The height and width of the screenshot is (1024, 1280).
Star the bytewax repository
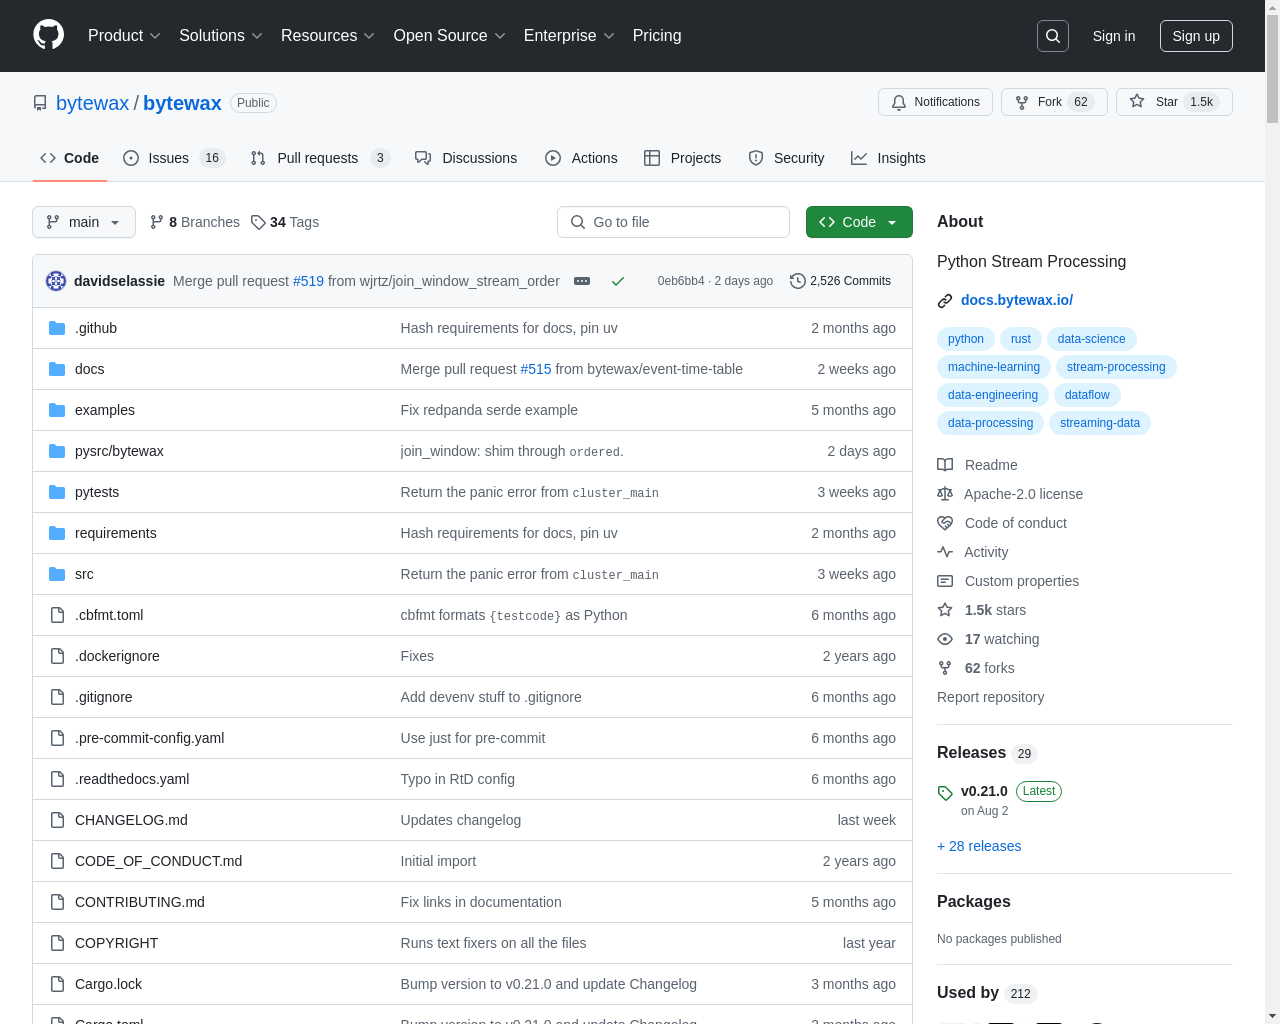[x=1174, y=102]
